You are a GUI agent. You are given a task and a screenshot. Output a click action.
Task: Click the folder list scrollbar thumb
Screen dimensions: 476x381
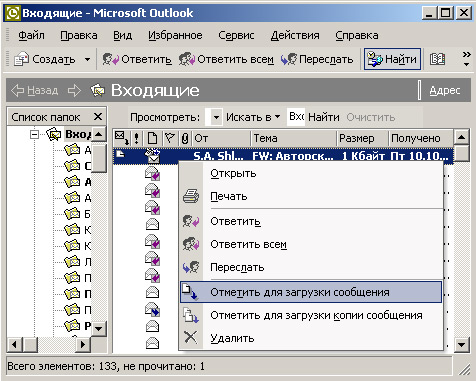(99, 158)
